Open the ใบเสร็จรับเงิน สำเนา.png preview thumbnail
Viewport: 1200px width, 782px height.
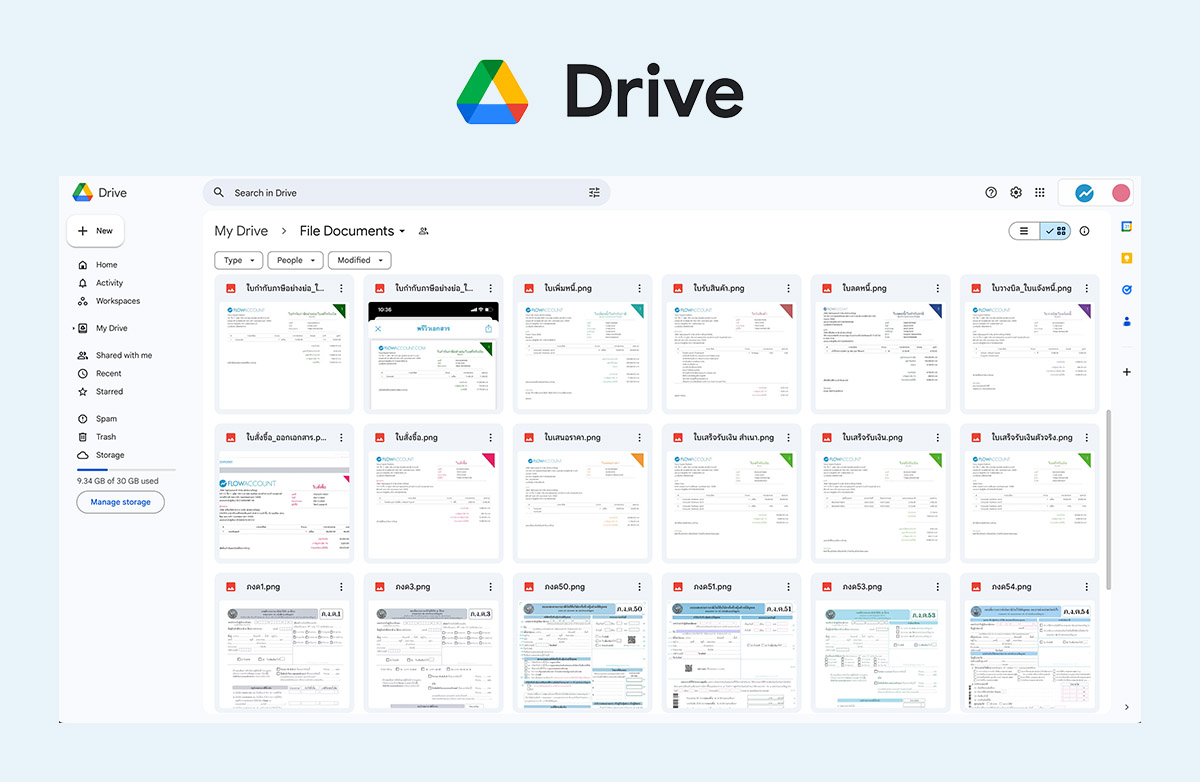click(x=730, y=505)
